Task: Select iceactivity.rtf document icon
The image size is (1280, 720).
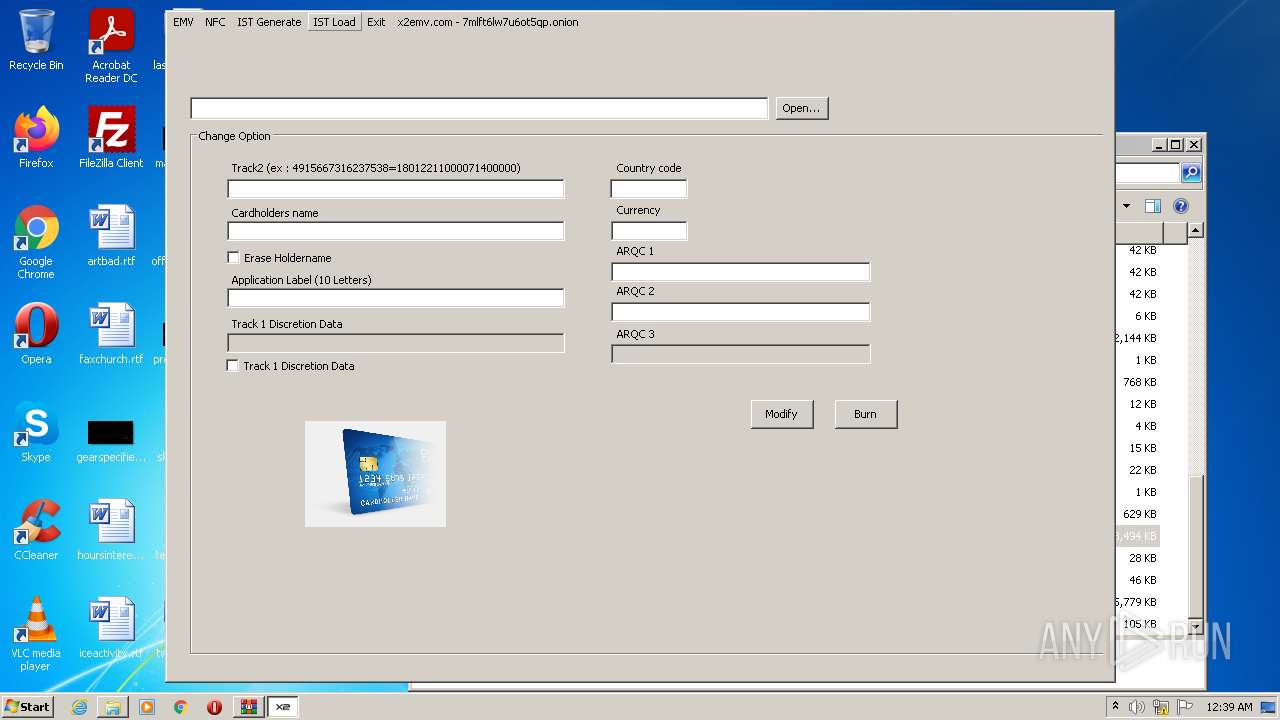Action: (x=111, y=627)
